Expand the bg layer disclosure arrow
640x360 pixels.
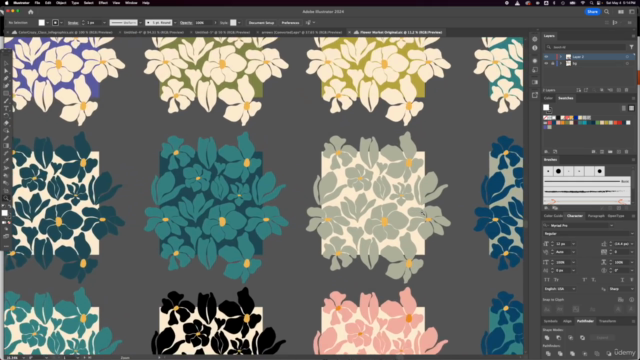[561, 64]
